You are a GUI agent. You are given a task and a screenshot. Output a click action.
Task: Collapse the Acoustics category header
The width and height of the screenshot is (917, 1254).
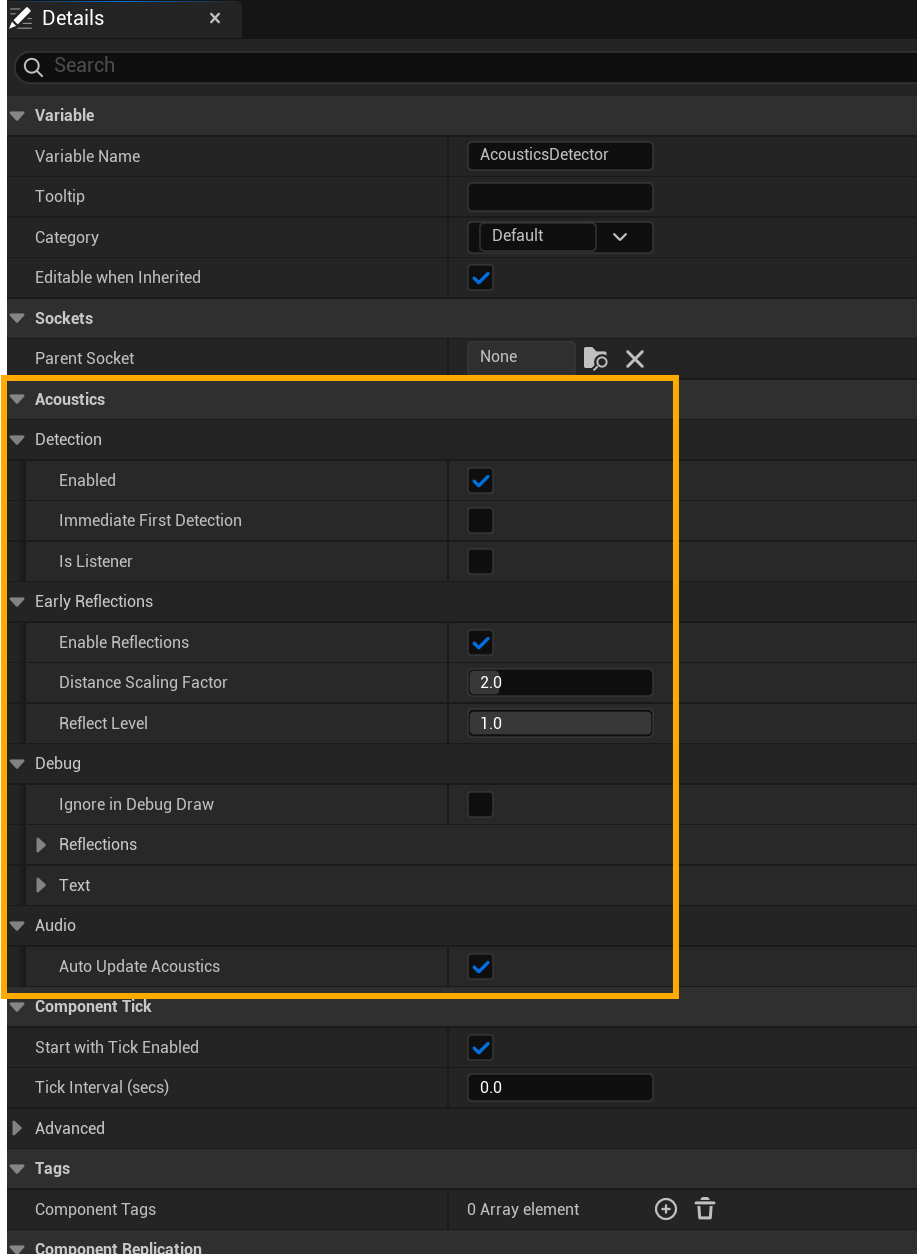(17, 399)
